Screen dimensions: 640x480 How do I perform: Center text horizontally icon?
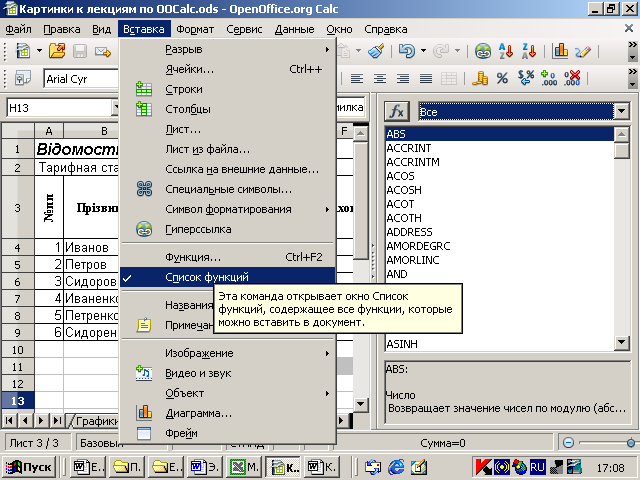(380, 78)
